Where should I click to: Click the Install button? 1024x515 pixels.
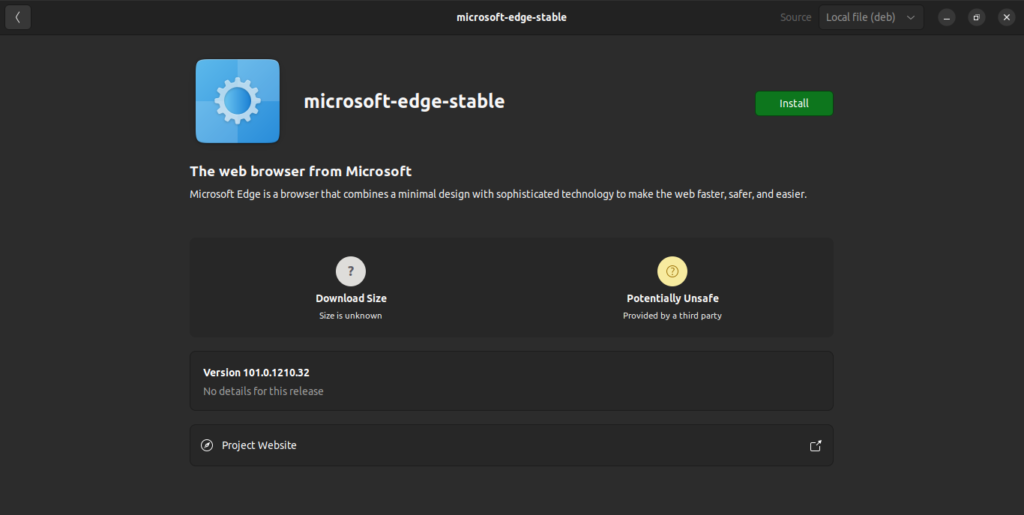pyautogui.click(x=793, y=103)
